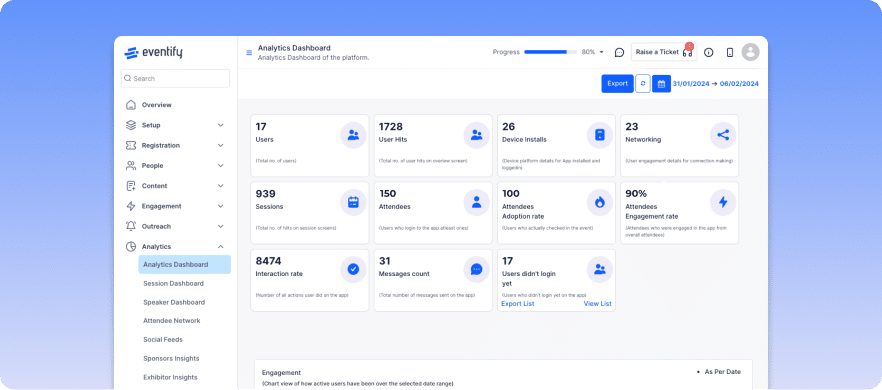Click the Progress bar at 80%
Image resolution: width=882 pixels, height=390 pixels.
coord(550,52)
